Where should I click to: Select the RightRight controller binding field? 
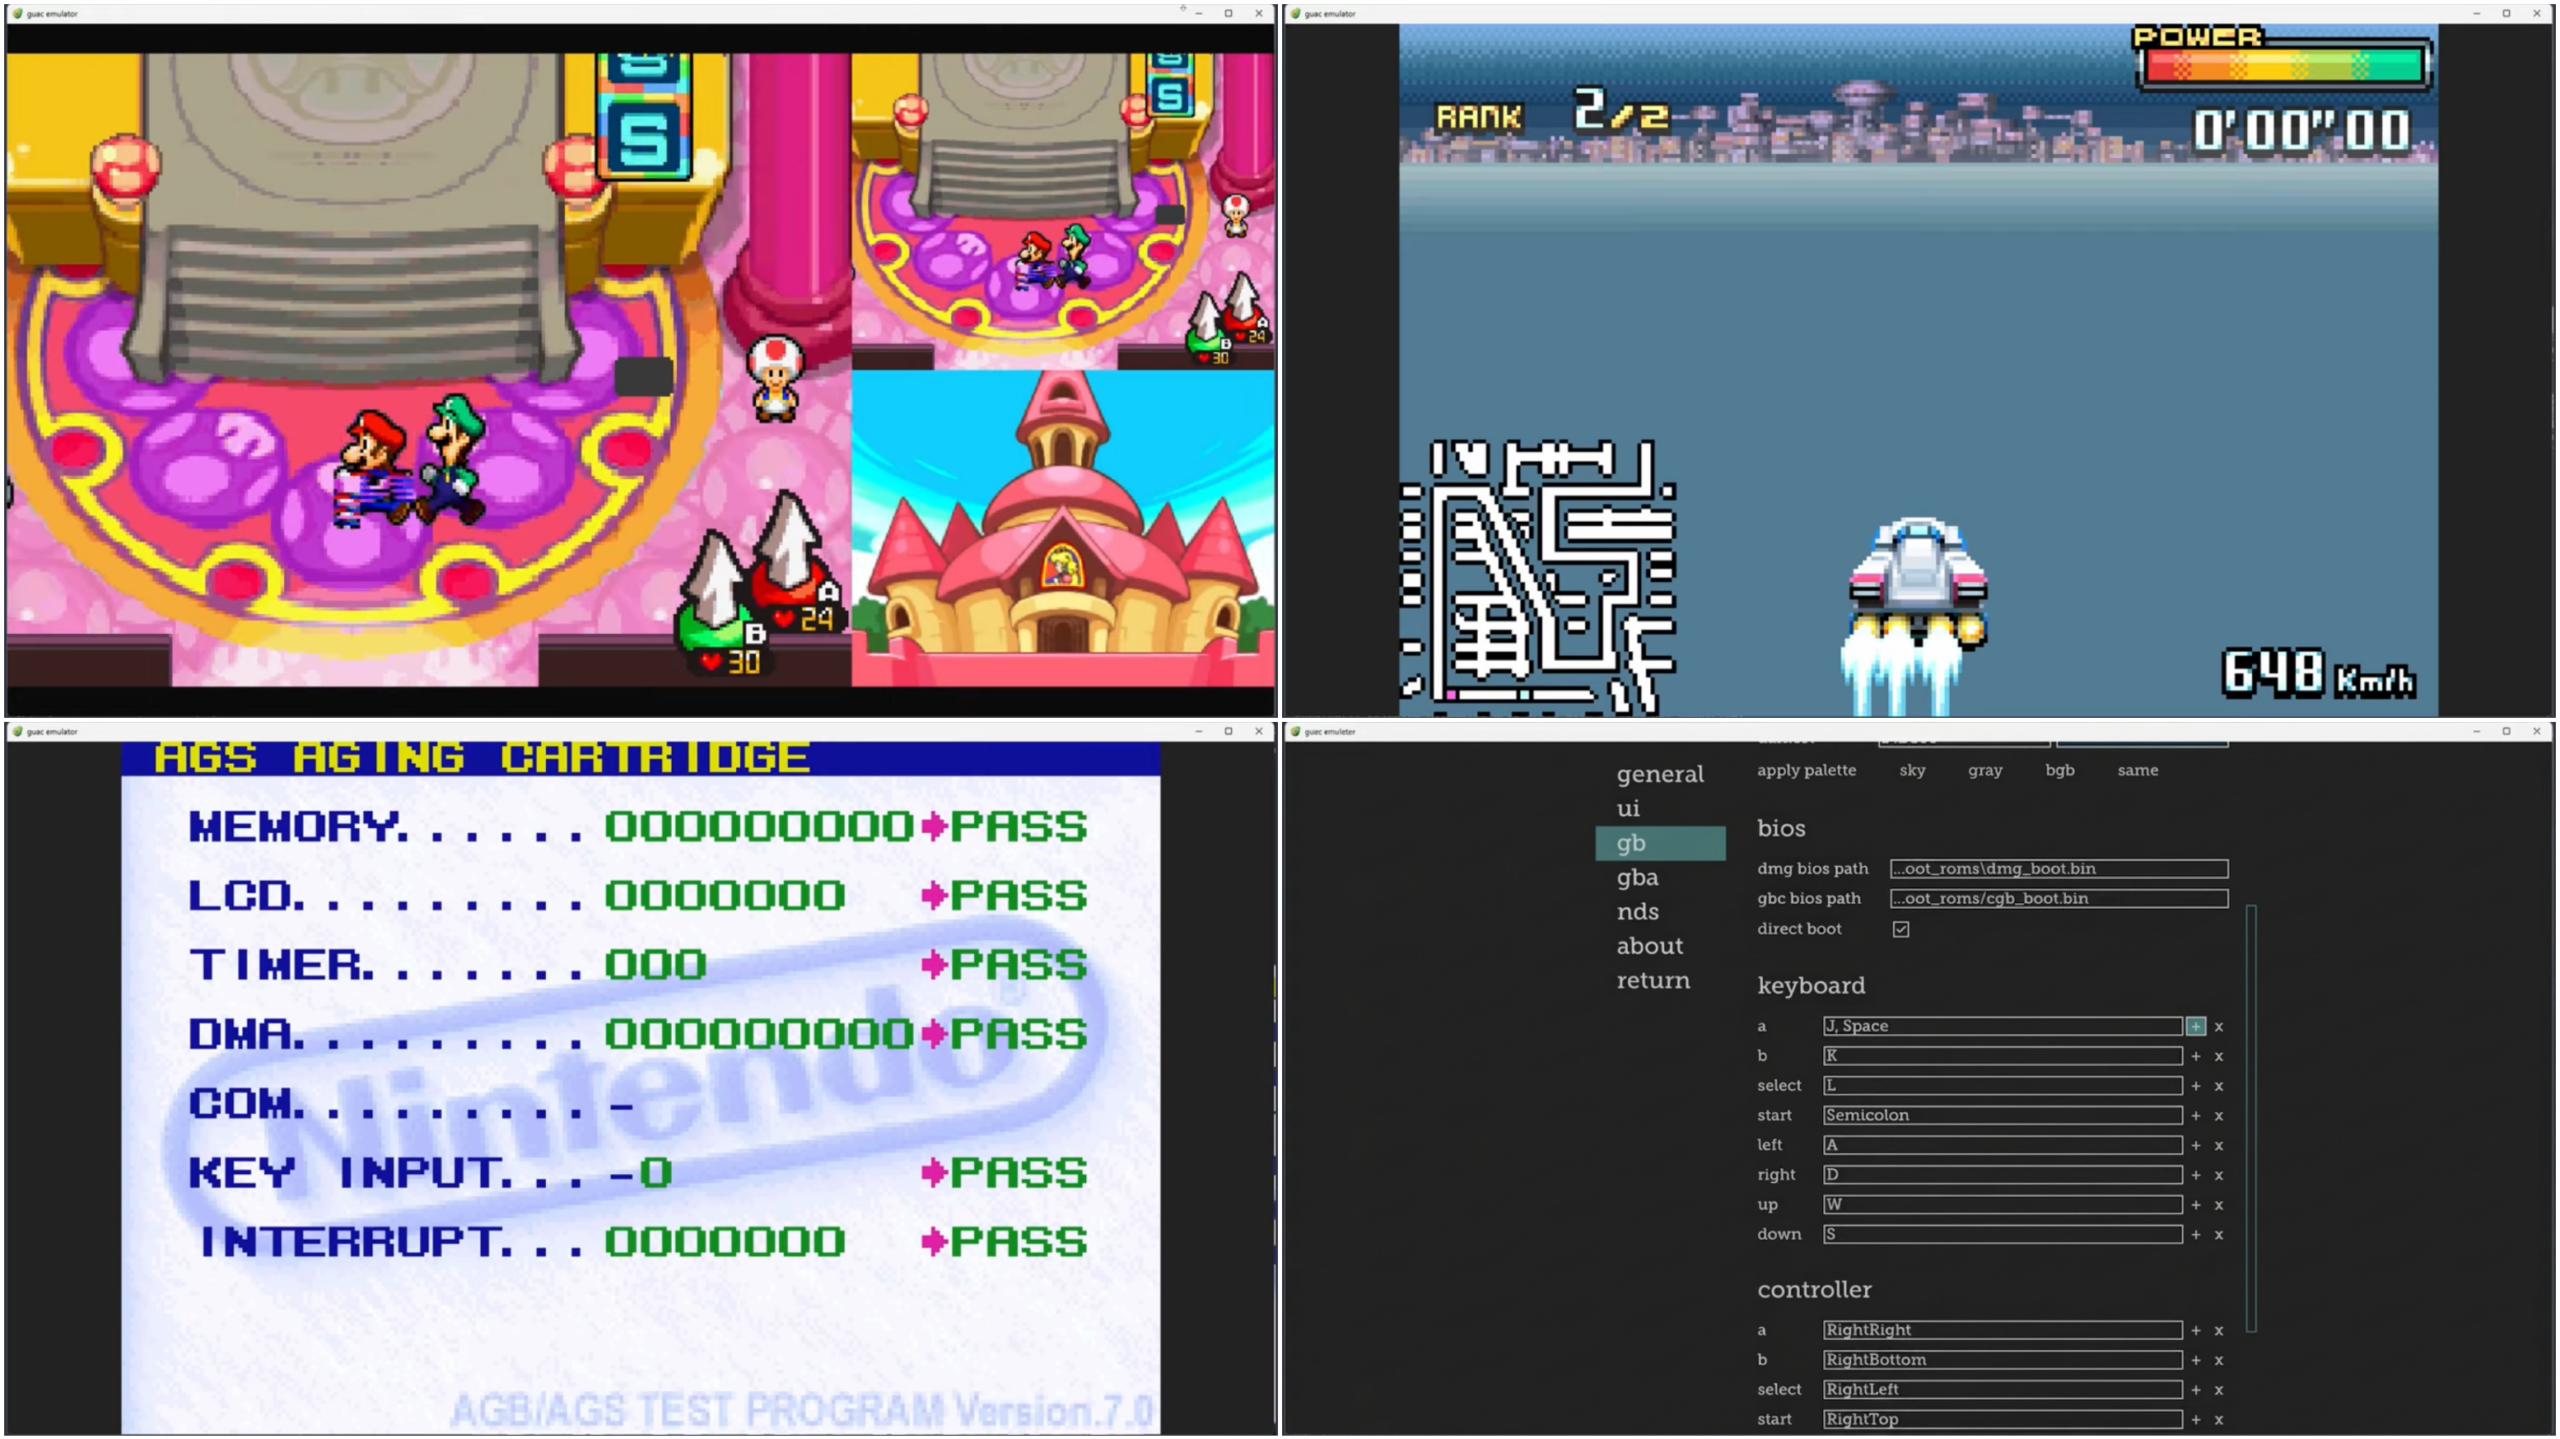2002,1330
